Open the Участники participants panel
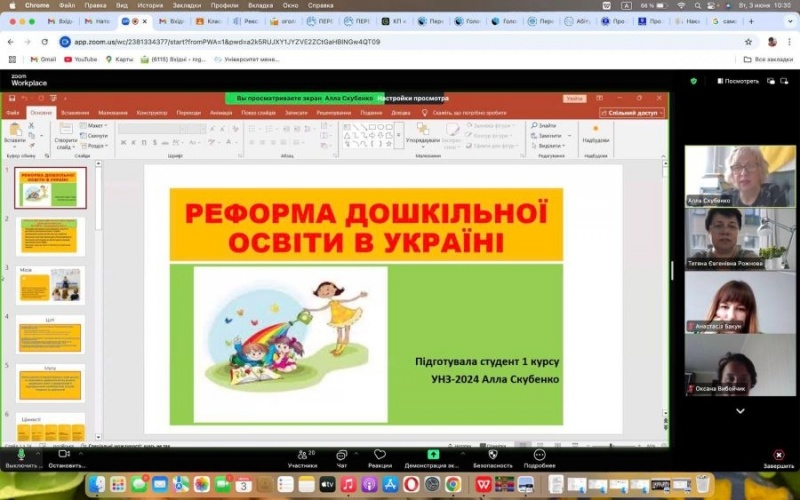 (302, 455)
